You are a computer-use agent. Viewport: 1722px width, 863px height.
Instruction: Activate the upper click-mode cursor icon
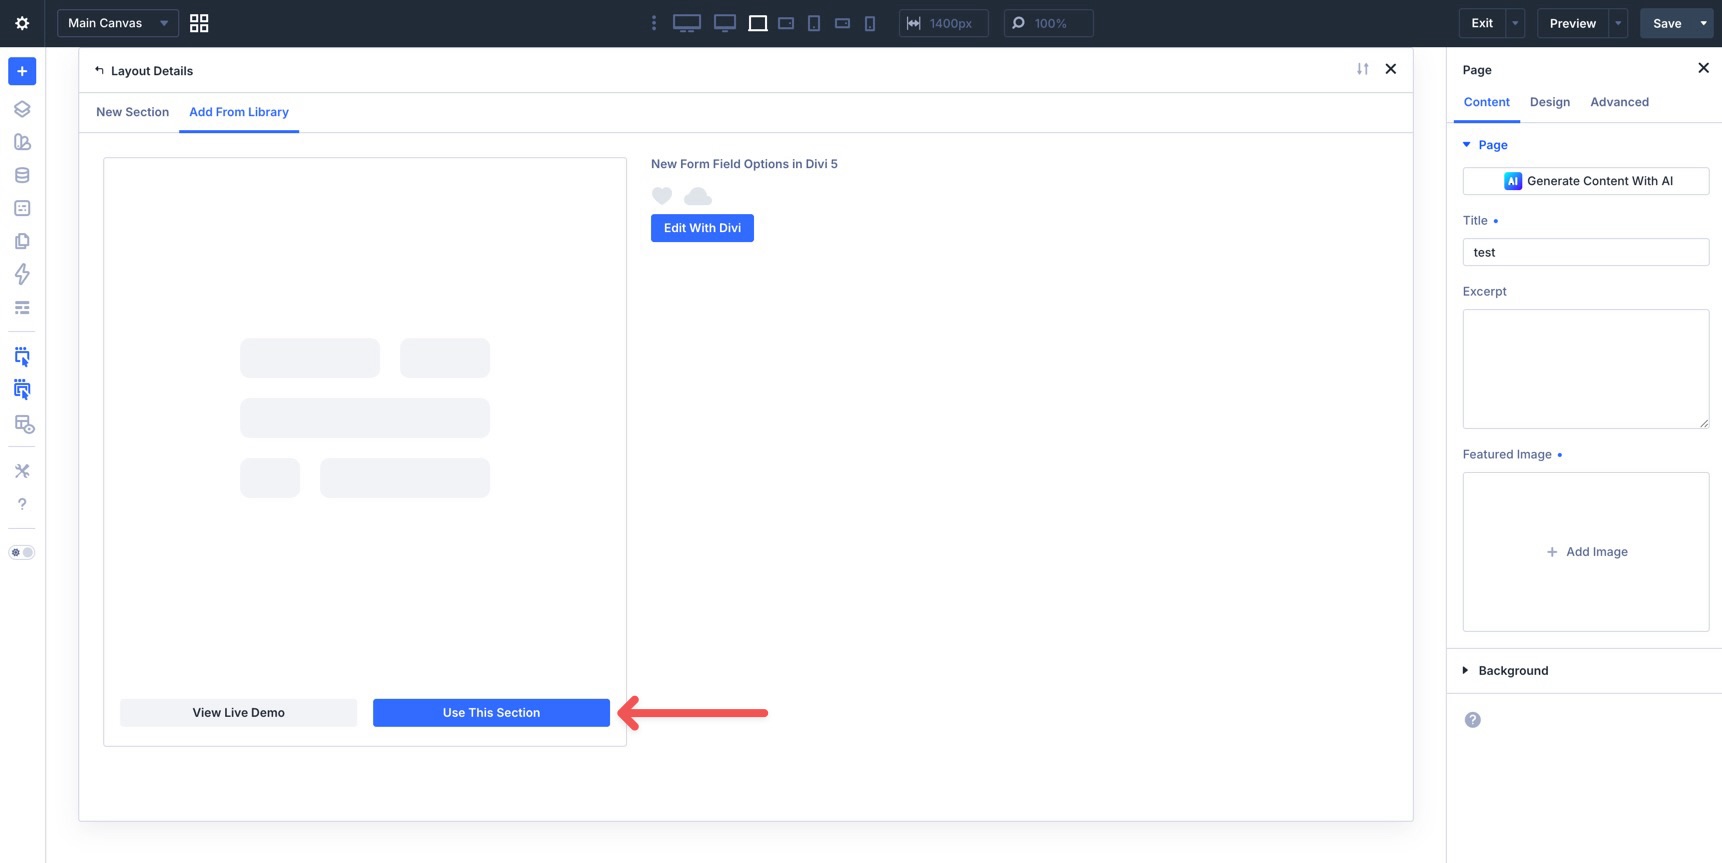click(x=22, y=357)
